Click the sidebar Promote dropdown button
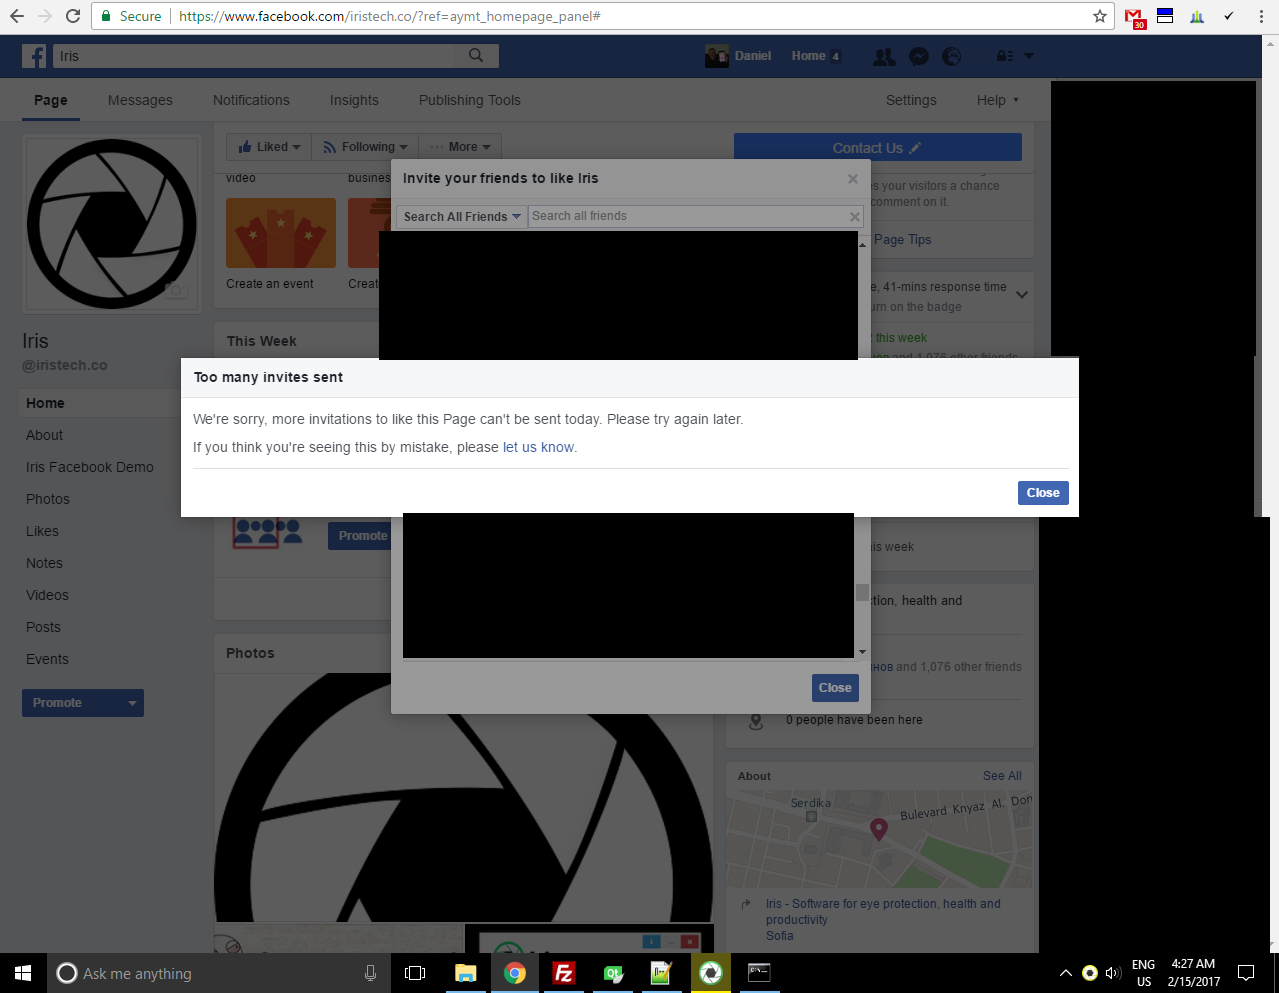Screen dimensions: 1279x993 83,703
